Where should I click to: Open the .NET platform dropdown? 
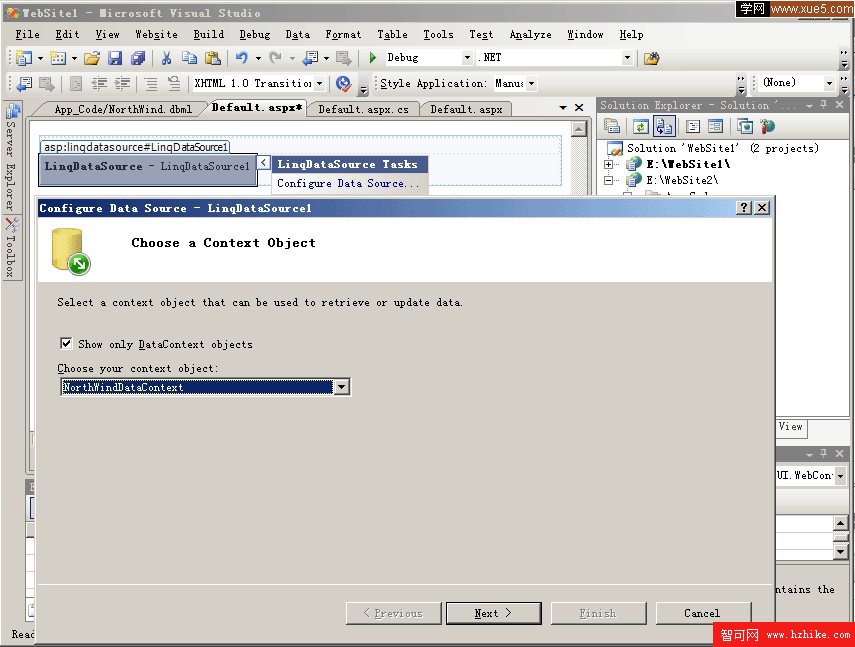[627, 57]
